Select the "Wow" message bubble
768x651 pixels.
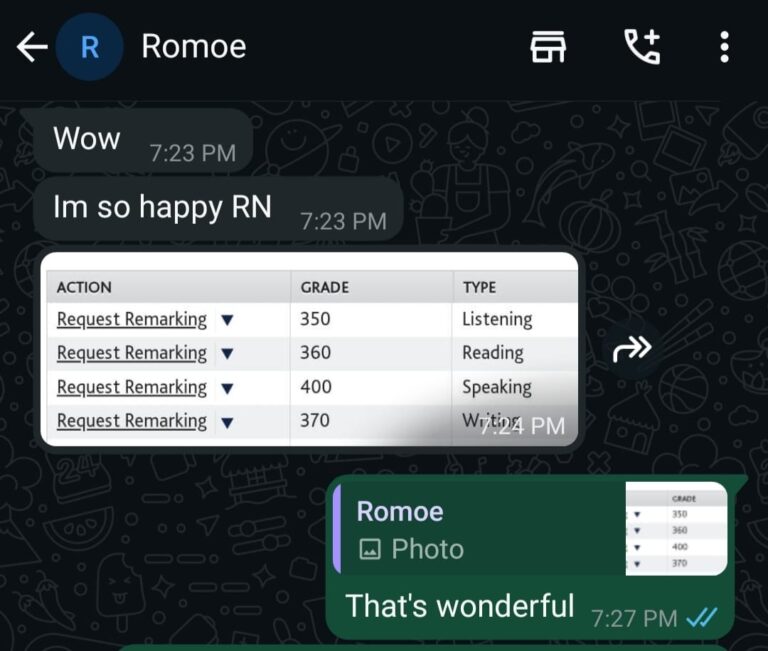click(87, 138)
